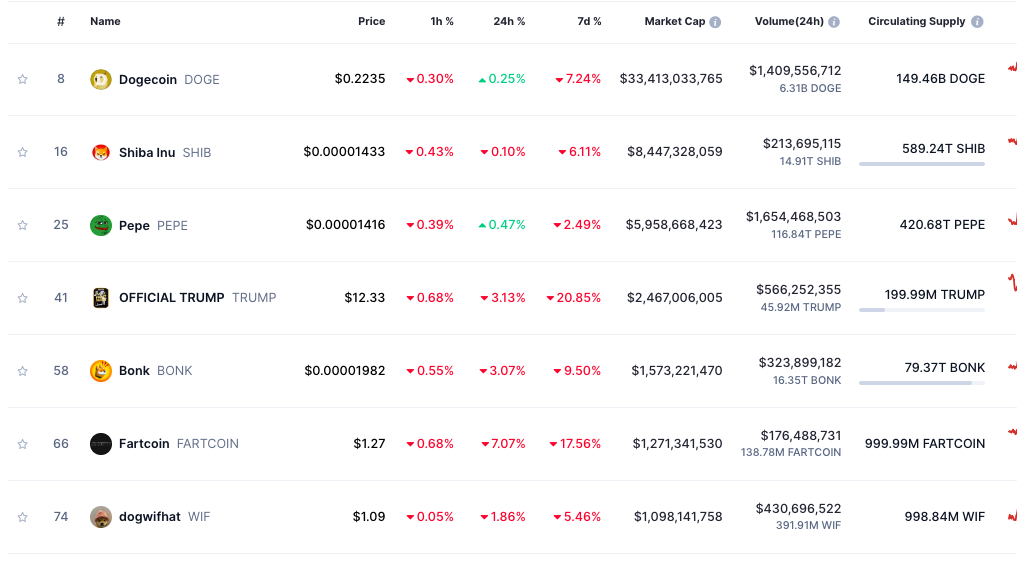Click the OFFICIAL TRUMP coin icon
The height and width of the screenshot is (561, 1017).
coord(101,298)
